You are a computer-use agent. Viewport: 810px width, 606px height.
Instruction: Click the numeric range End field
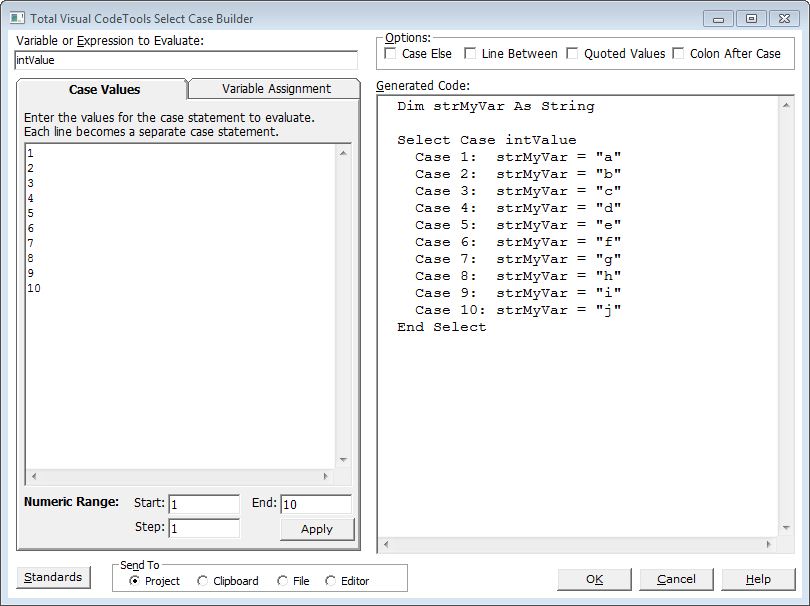pyautogui.click(x=316, y=504)
